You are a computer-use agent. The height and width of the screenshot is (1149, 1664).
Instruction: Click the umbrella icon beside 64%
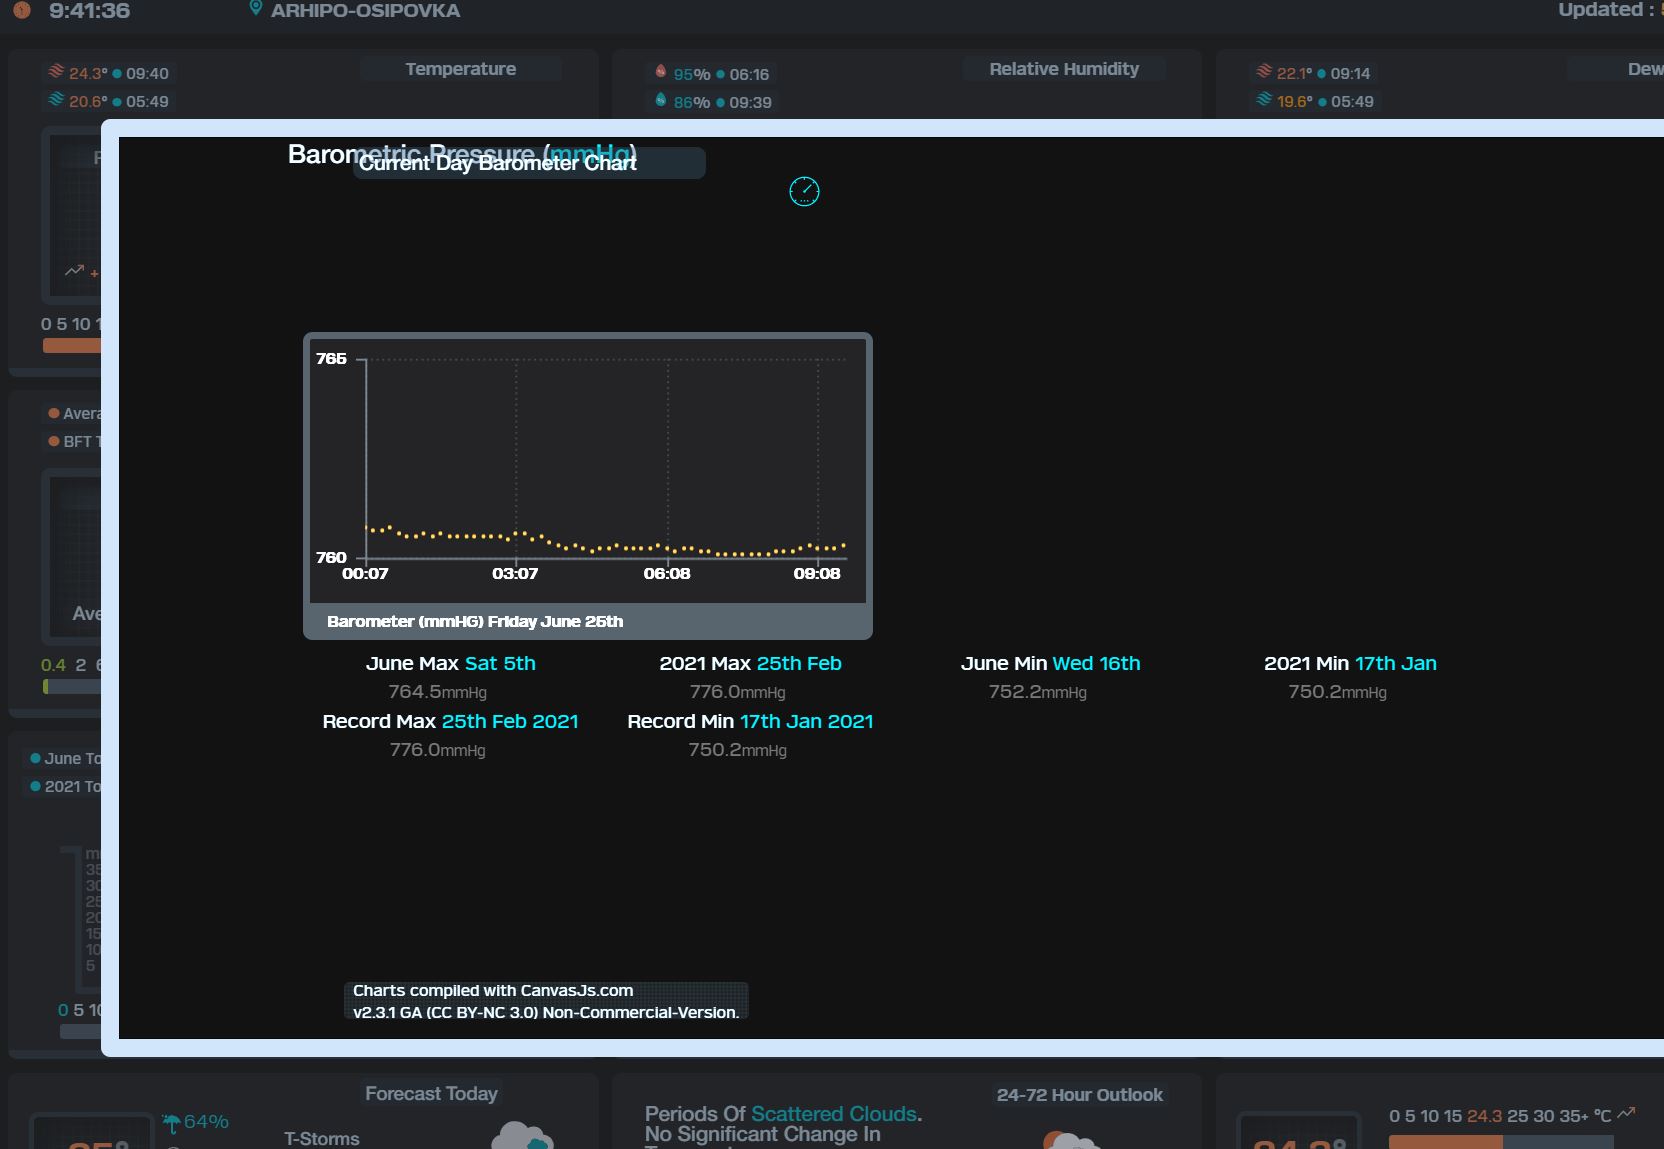point(171,1124)
